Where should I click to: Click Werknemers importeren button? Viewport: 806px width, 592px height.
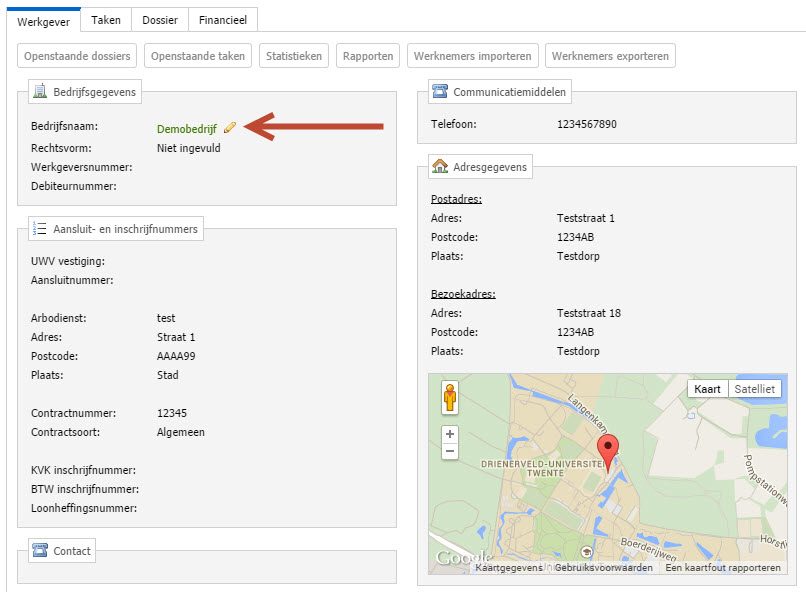[472, 56]
